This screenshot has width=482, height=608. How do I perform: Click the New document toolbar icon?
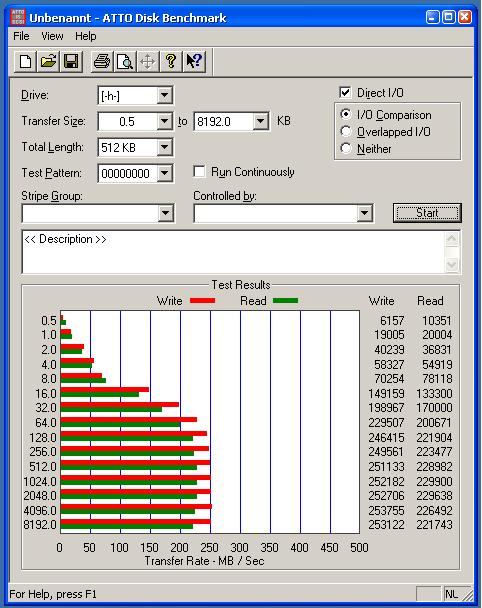click(x=25, y=61)
